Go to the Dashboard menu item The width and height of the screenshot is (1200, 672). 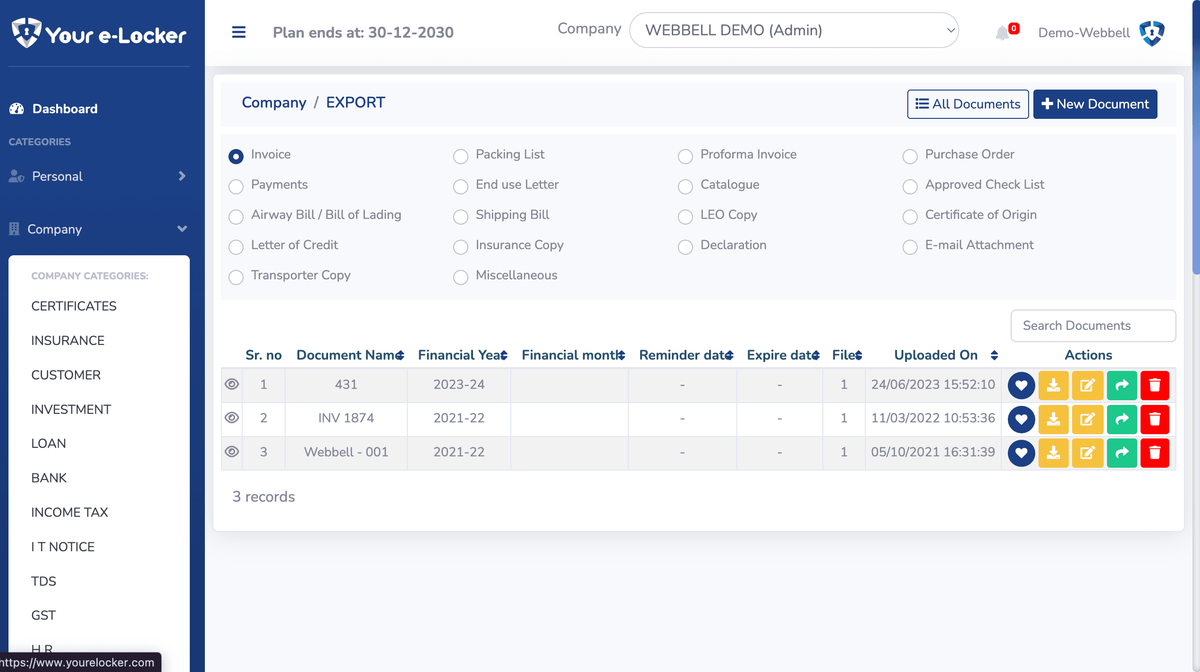(x=64, y=108)
